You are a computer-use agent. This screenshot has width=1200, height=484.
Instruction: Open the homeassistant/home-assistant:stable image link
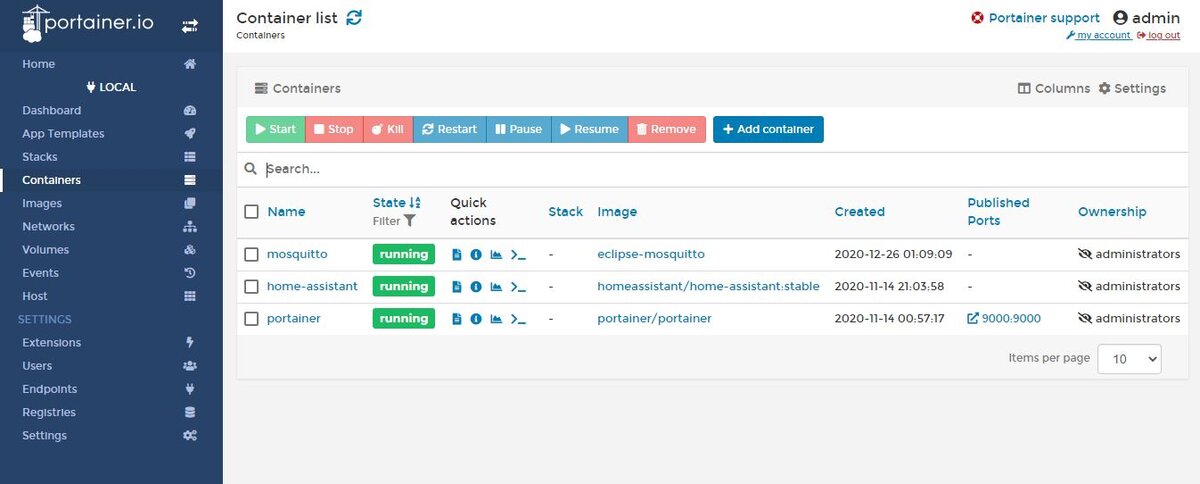(x=708, y=287)
